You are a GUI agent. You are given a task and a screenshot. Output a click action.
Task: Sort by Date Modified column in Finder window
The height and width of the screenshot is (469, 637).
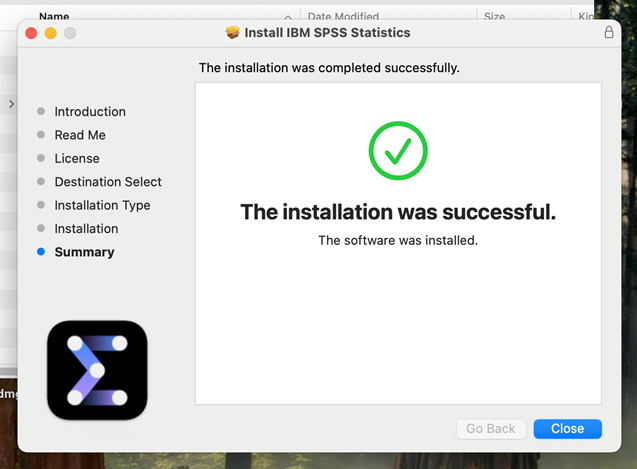tap(343, 16)
